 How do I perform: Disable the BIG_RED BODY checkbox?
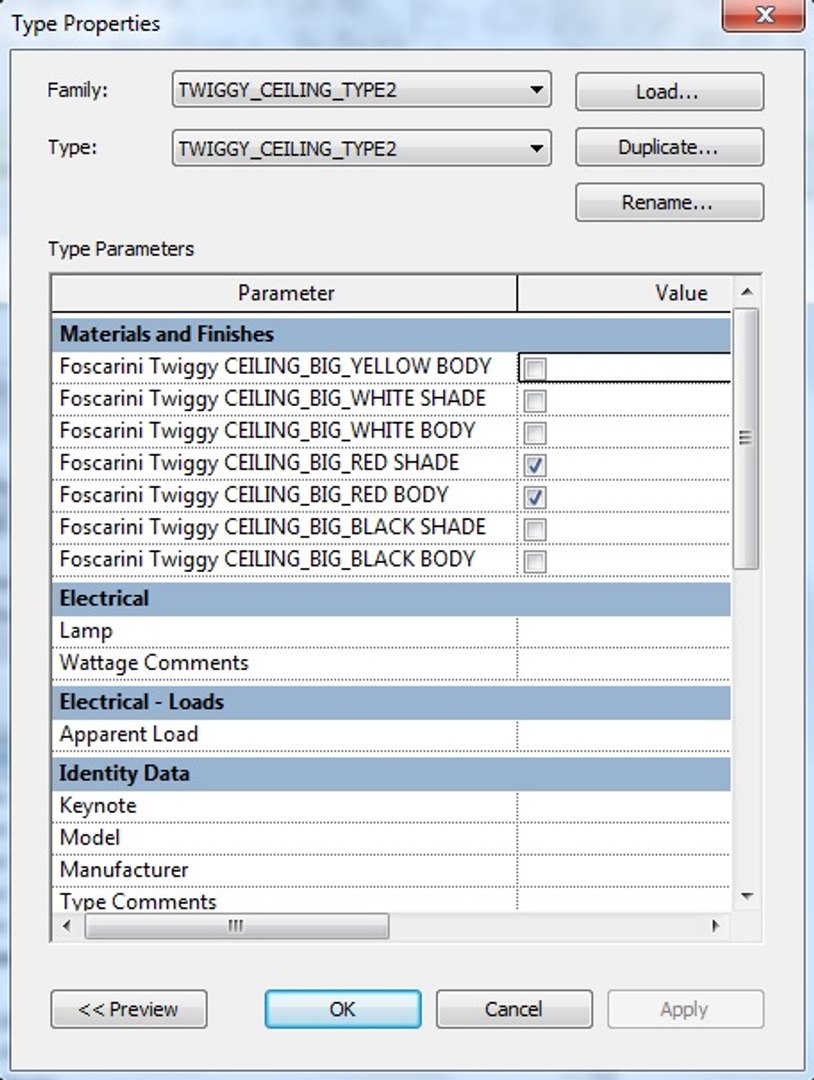pyautogui.click(x=536, y=497)
